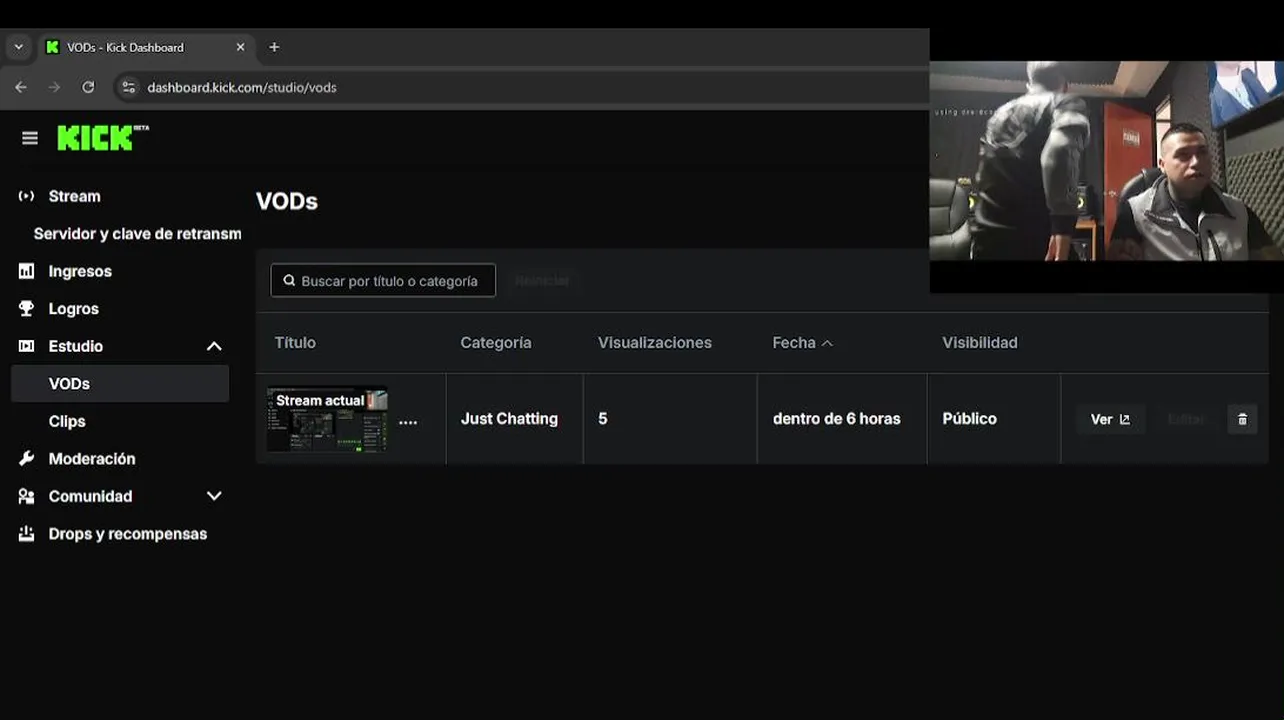Click the Visibilidad column header

[980, 343]
